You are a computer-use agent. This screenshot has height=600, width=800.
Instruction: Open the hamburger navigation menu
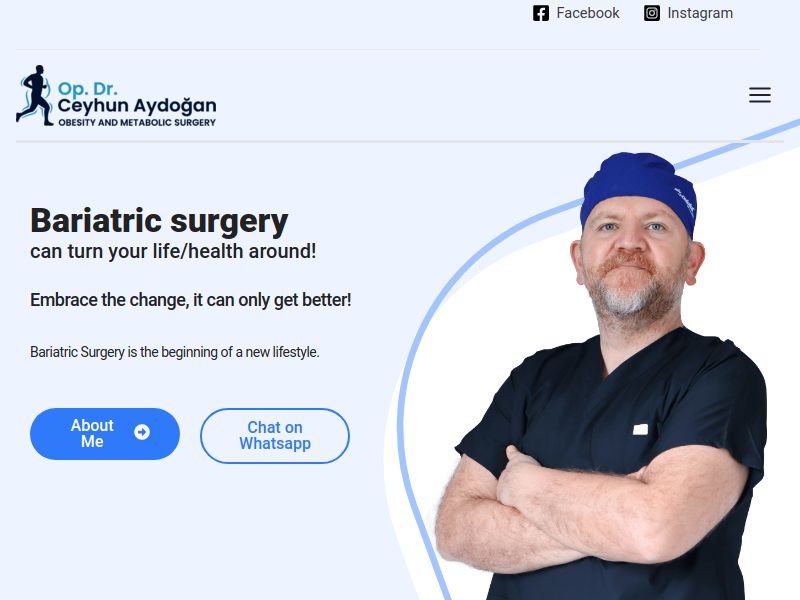click(760, 95)
